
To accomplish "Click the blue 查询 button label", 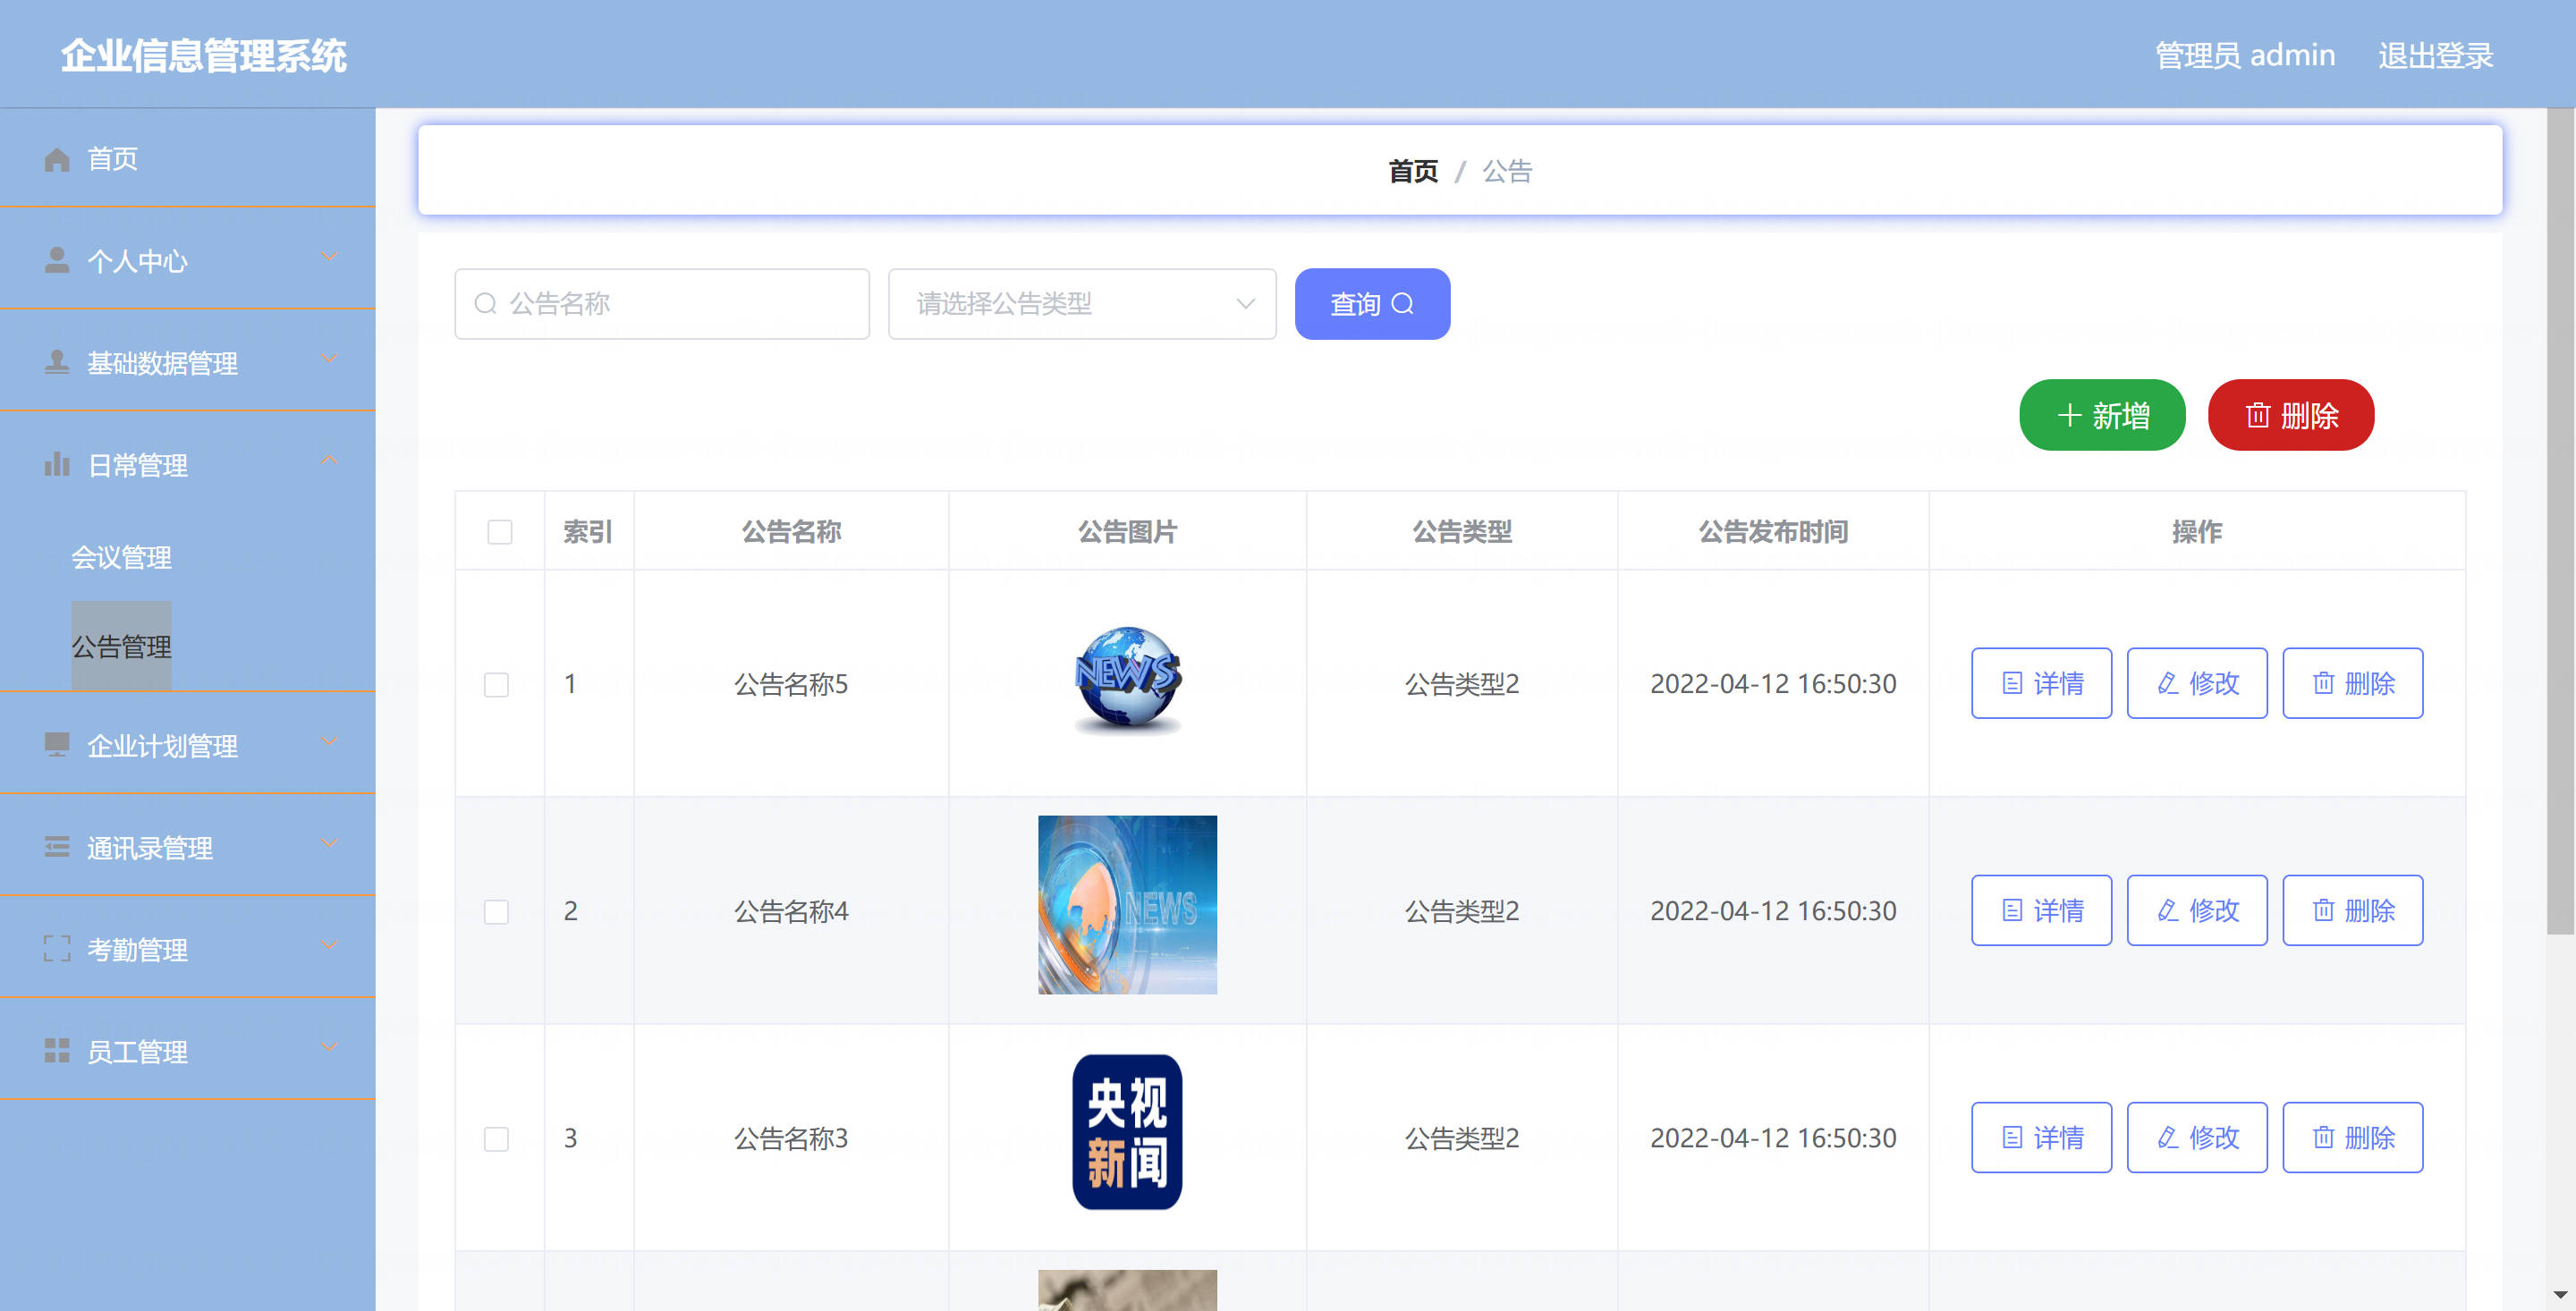I will (1355, 304).
